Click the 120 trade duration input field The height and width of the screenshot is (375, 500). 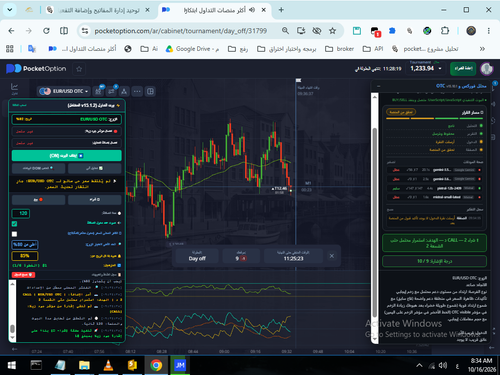tap(21, 213)
